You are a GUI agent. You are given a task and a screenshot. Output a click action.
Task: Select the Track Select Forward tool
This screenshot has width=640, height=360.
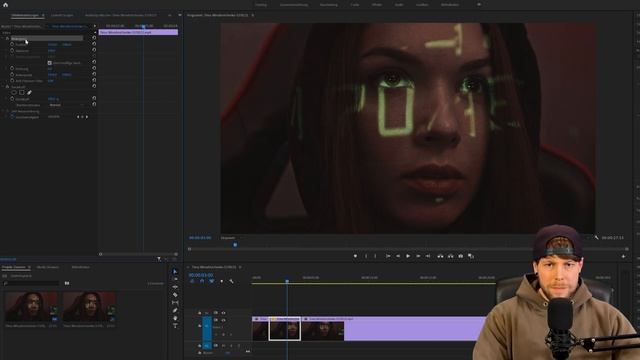(175, 279)
